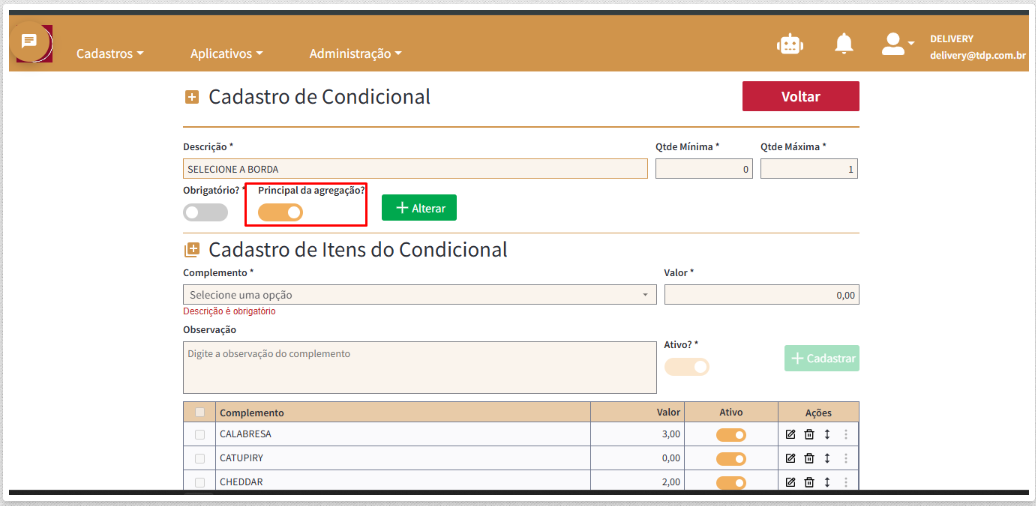The height and width of the screenshot is (506, 1036).
Task: Check the CATUPIRY row checkbox
Action: (x=200, y=458)
